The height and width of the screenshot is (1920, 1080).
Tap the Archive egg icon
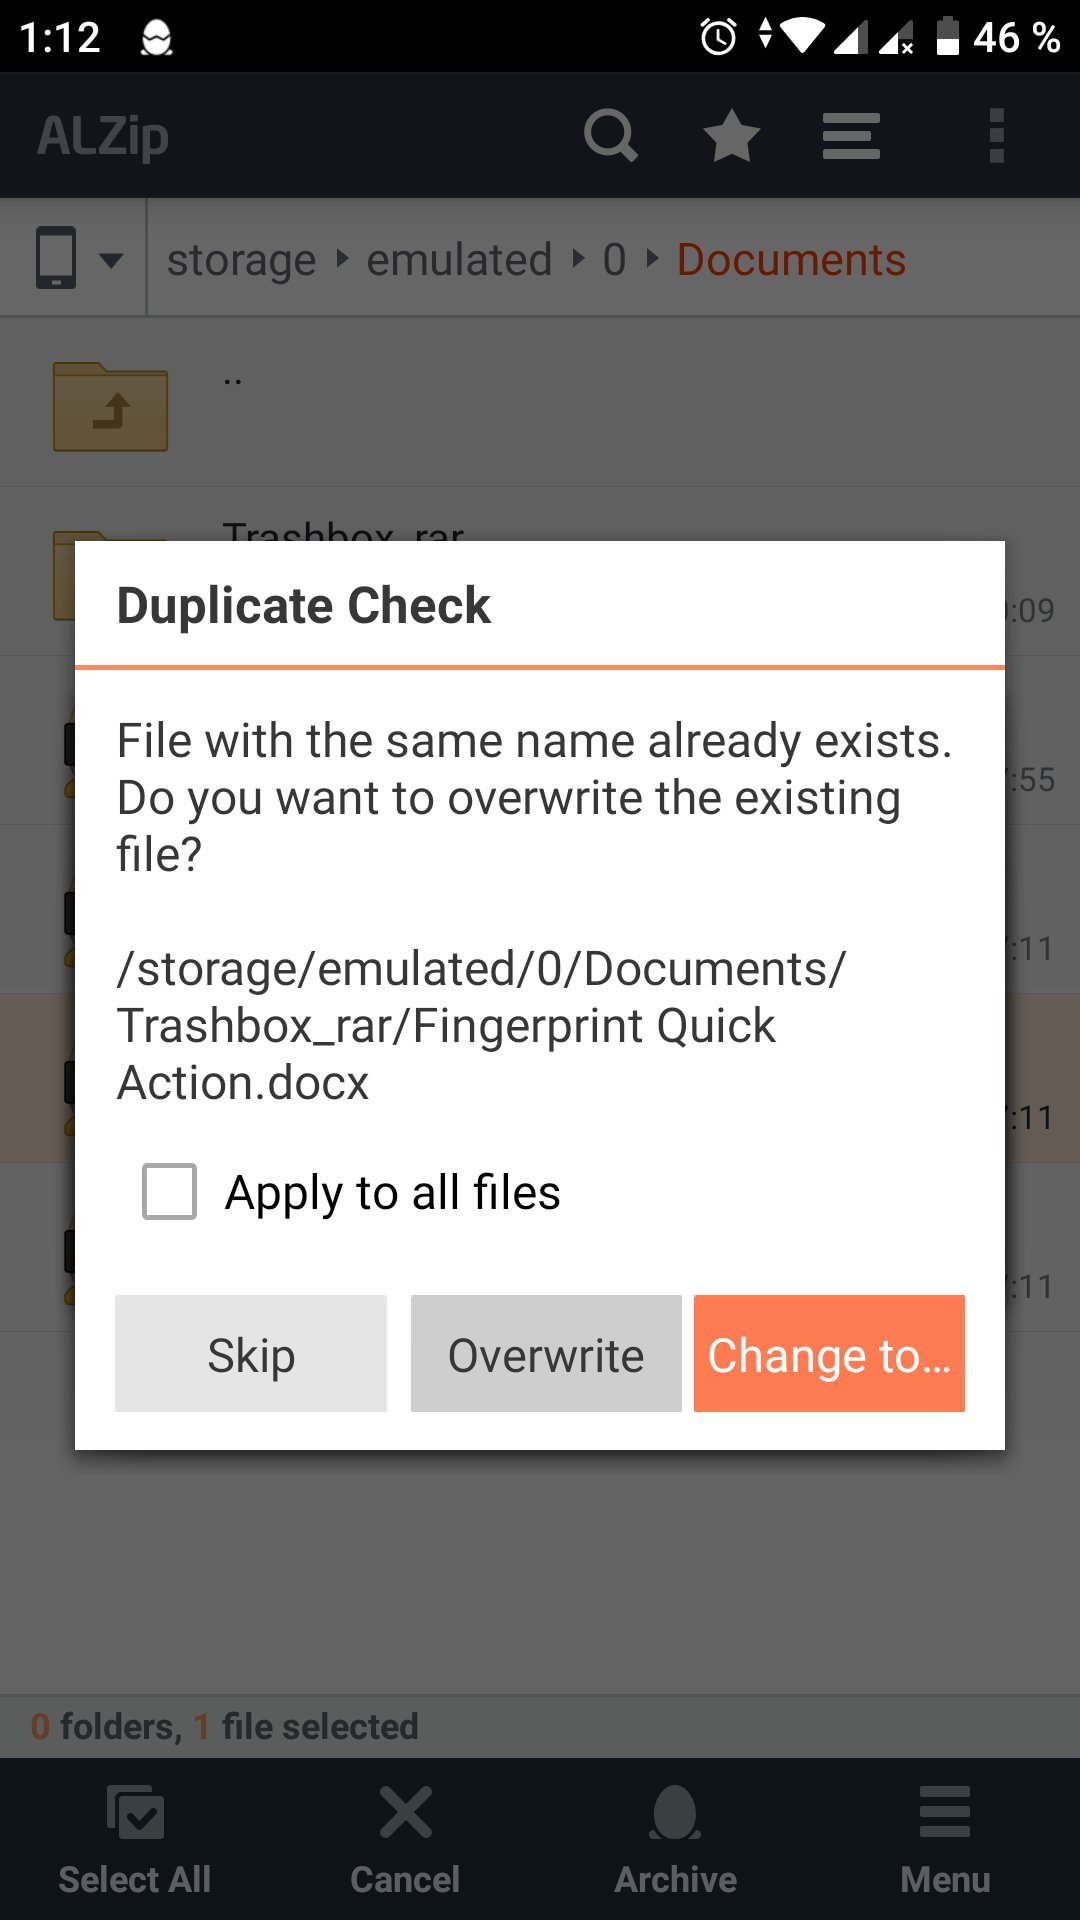675,1811
